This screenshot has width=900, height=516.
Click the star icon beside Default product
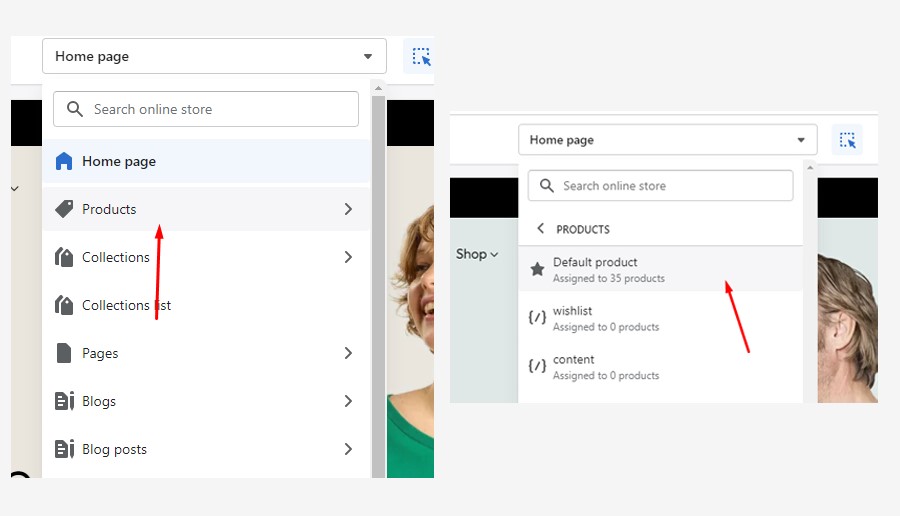537,269
